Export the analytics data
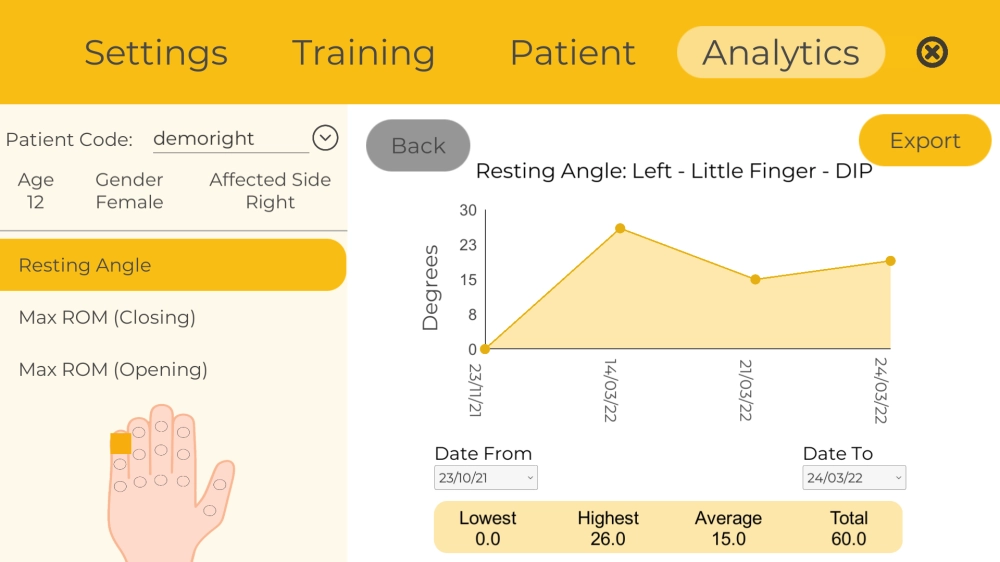 coord(925,141)
